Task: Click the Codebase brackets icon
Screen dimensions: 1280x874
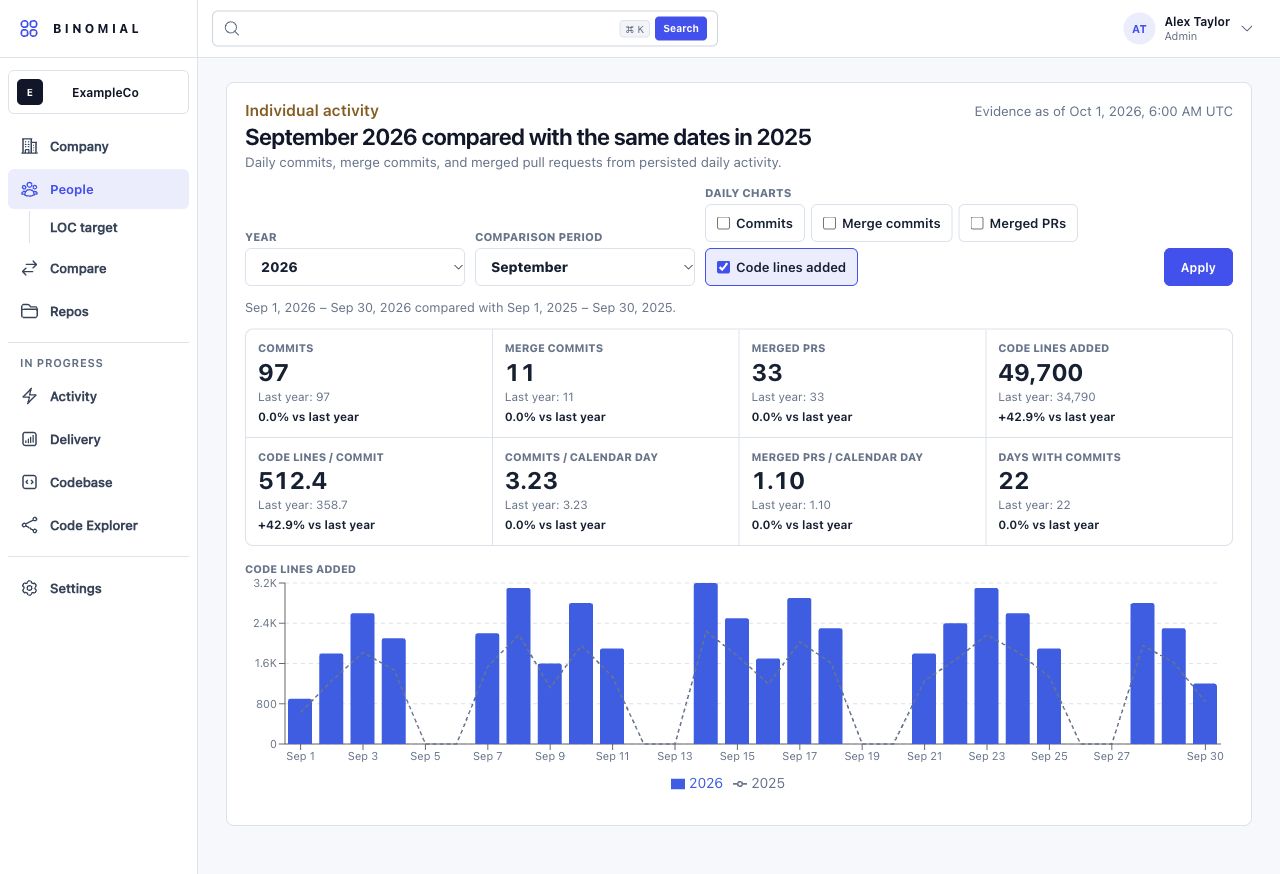Action: pos(30,482)
